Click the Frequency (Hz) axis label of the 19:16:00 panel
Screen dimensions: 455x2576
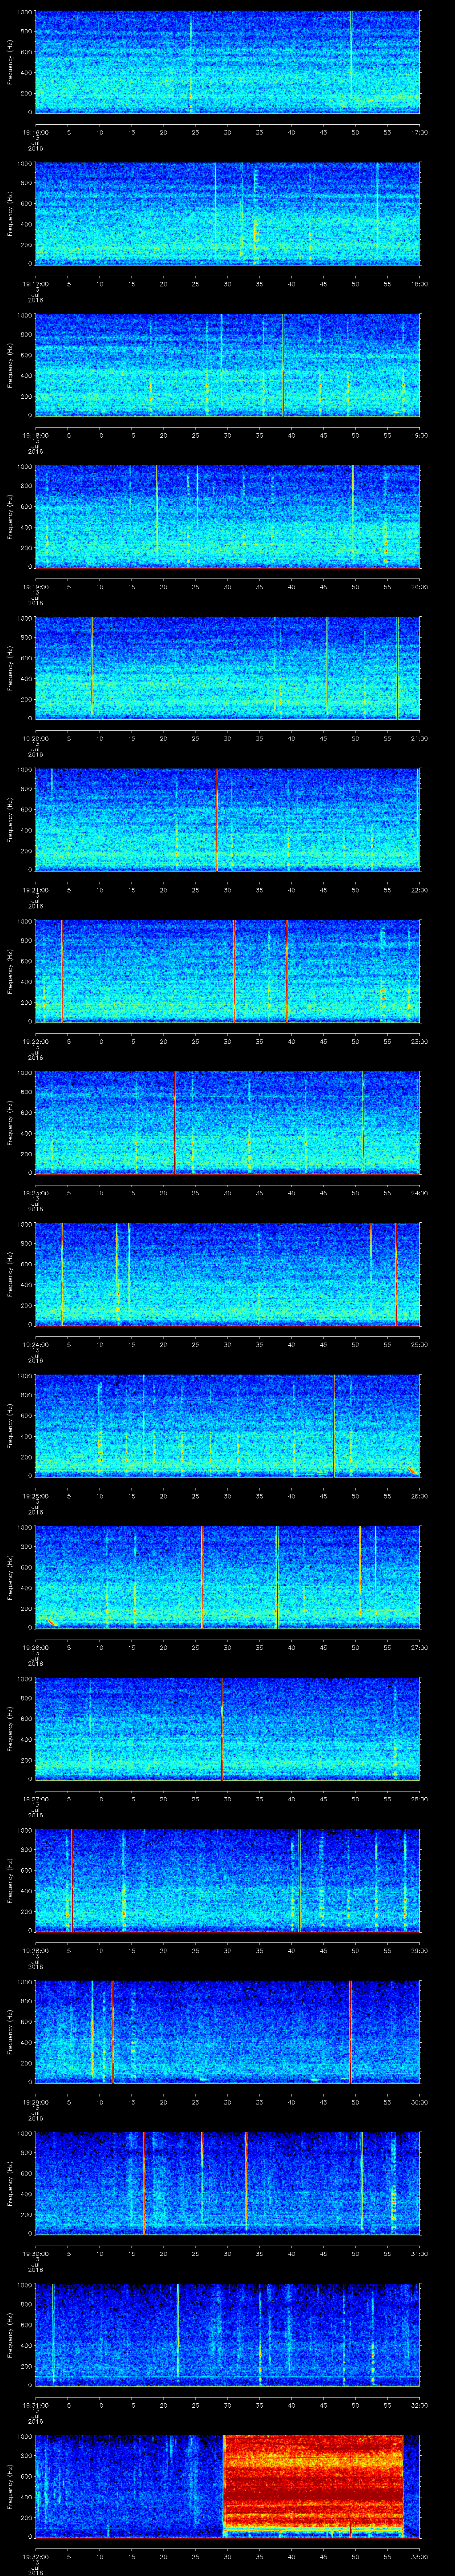point(10,63)
